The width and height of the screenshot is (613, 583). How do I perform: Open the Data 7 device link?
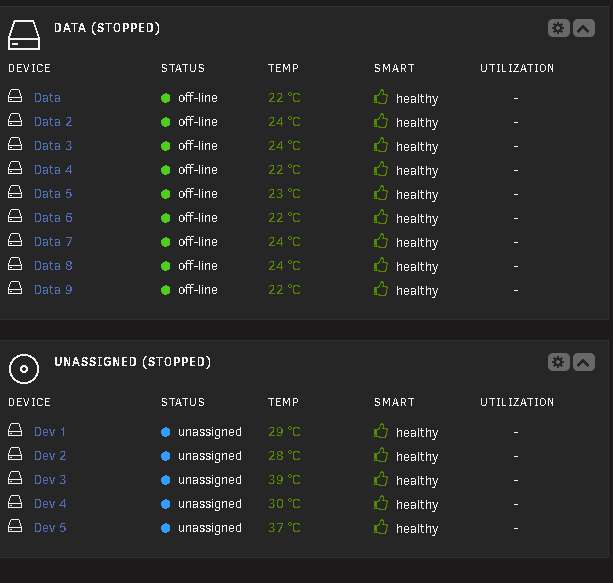tap(53, 242)
